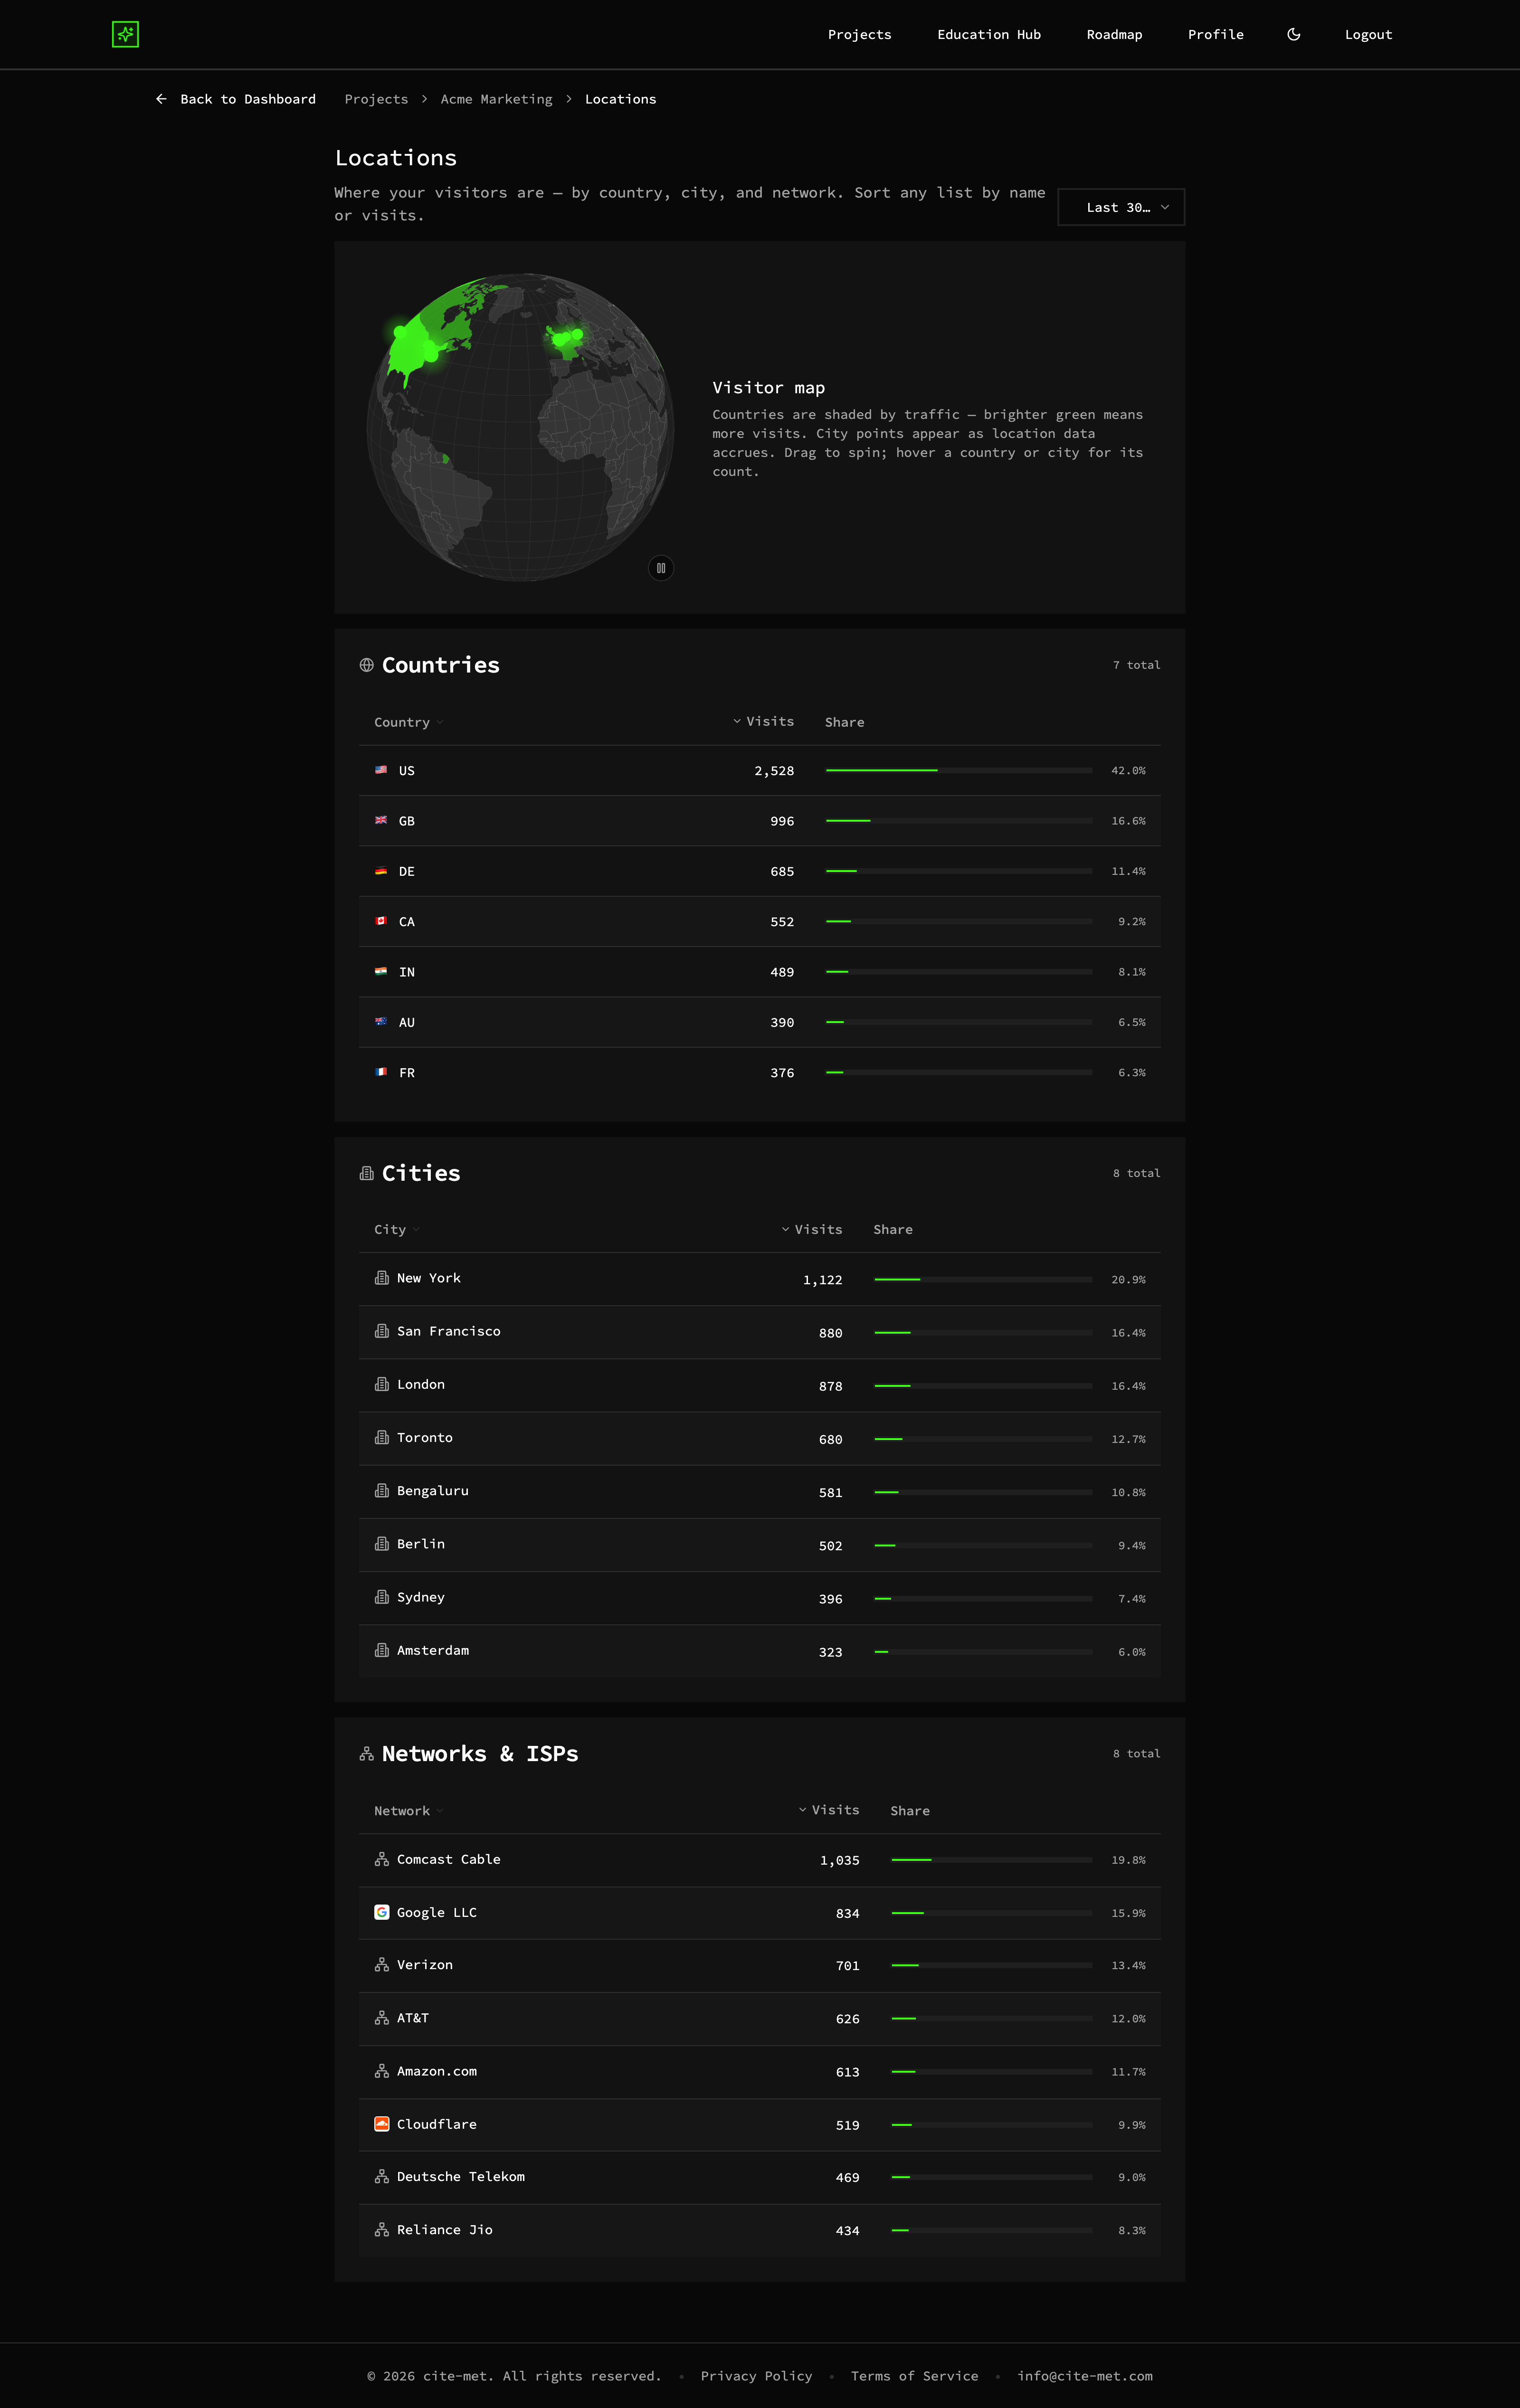Sort networks by Visits column
The image size is (1520, 2408).
coord(829,1810)
